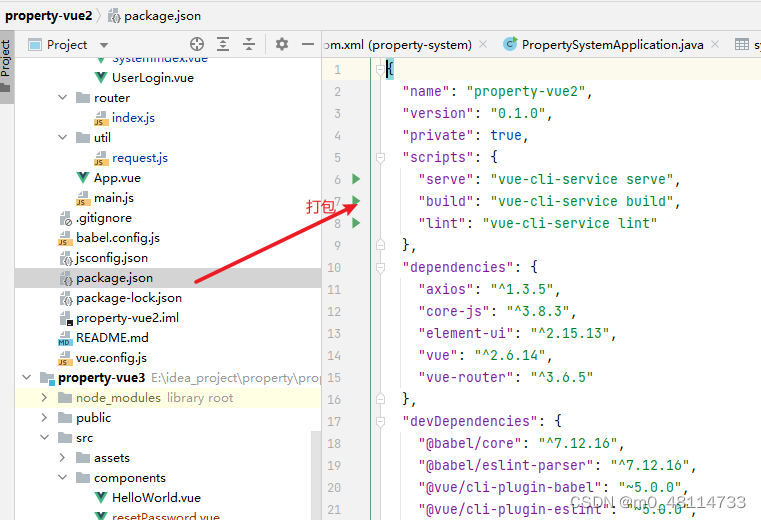Select property-vue2.iml file
761x520 pixels.
click(127, 318)
